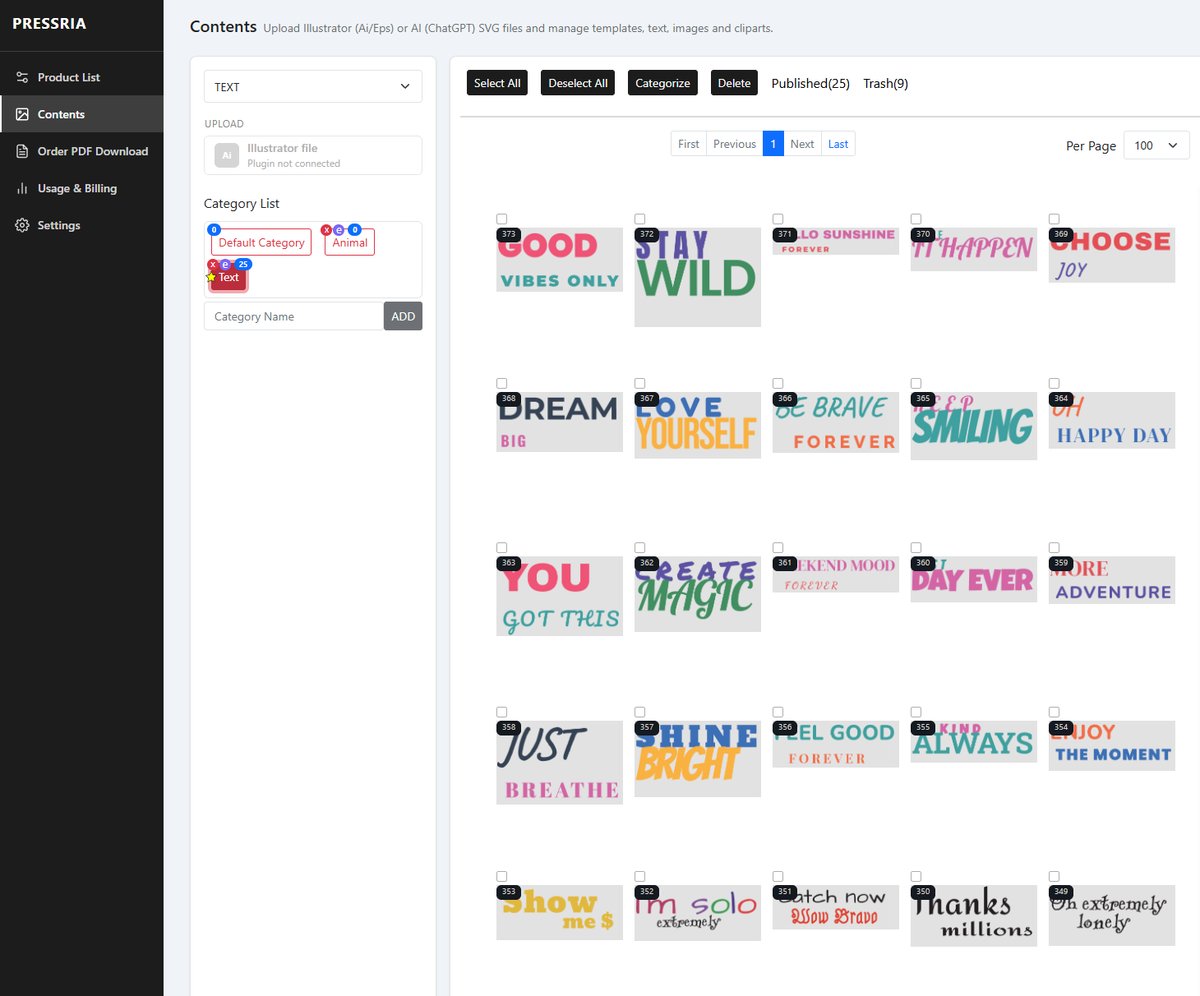Select page 1 in pagination

click(x=773, y=144)
